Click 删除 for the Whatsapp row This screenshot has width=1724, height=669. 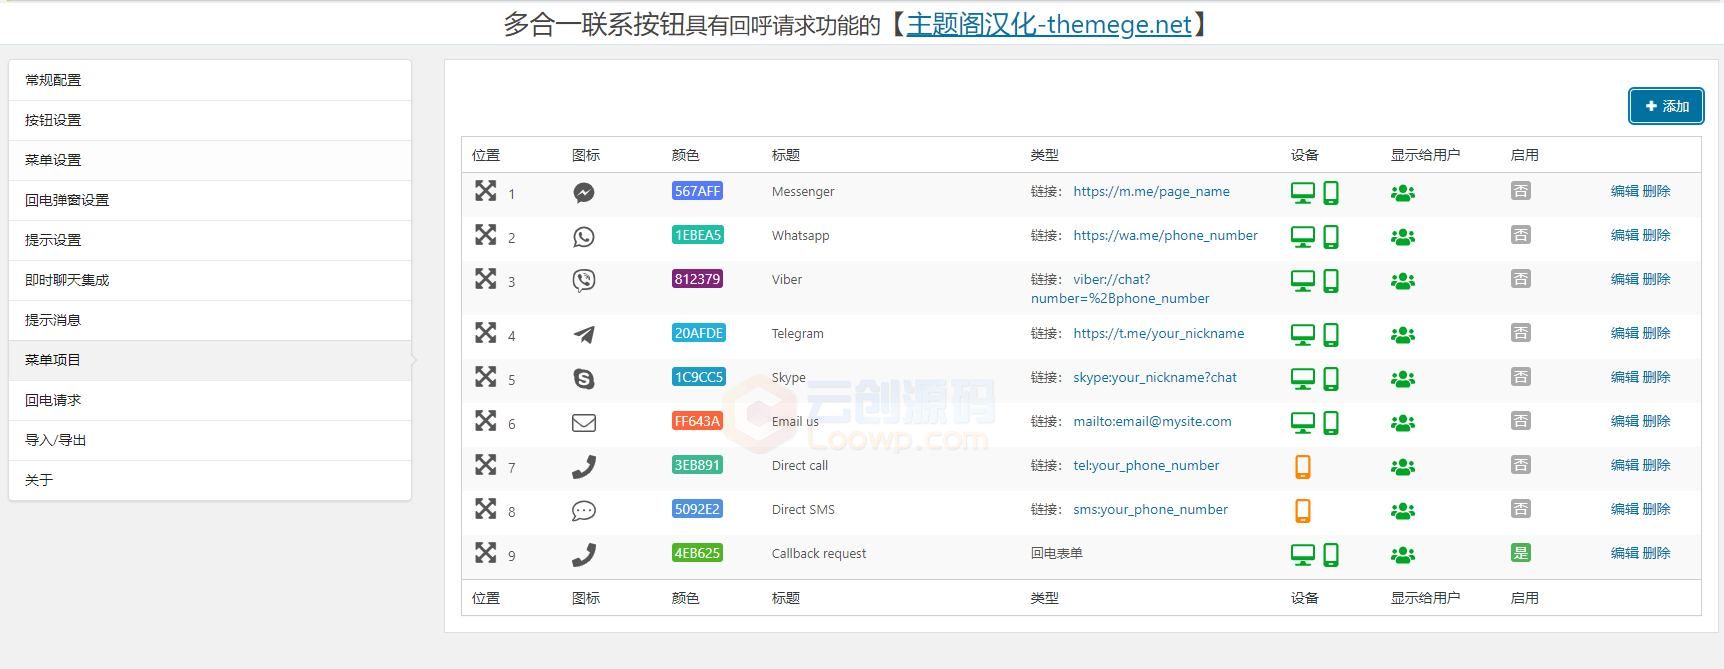click(1656, 235)
